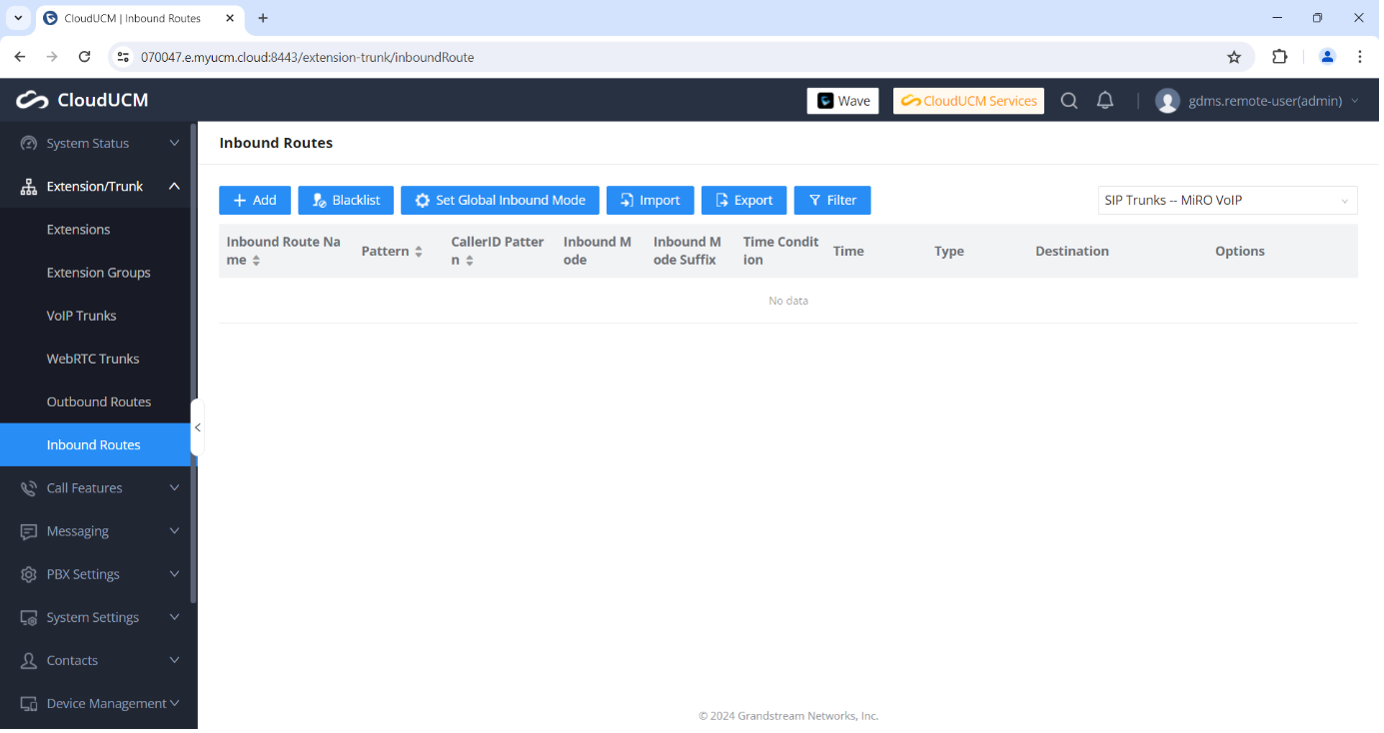
Task: Open the browser extensions puzzle icon
Action: [1279, 57]
